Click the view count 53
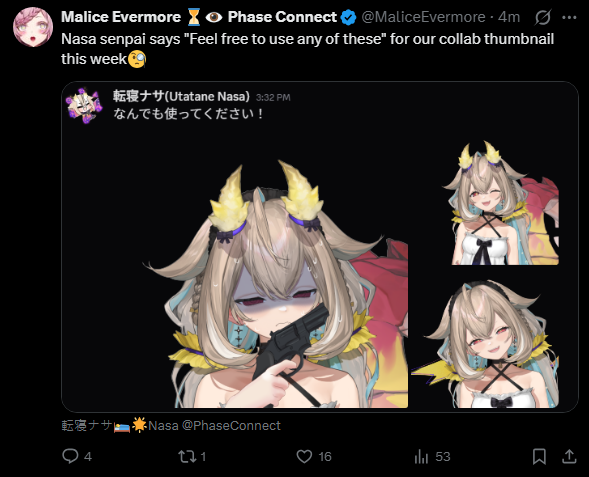Viewport: 589px width, 477px height. (x=443, y=457)
